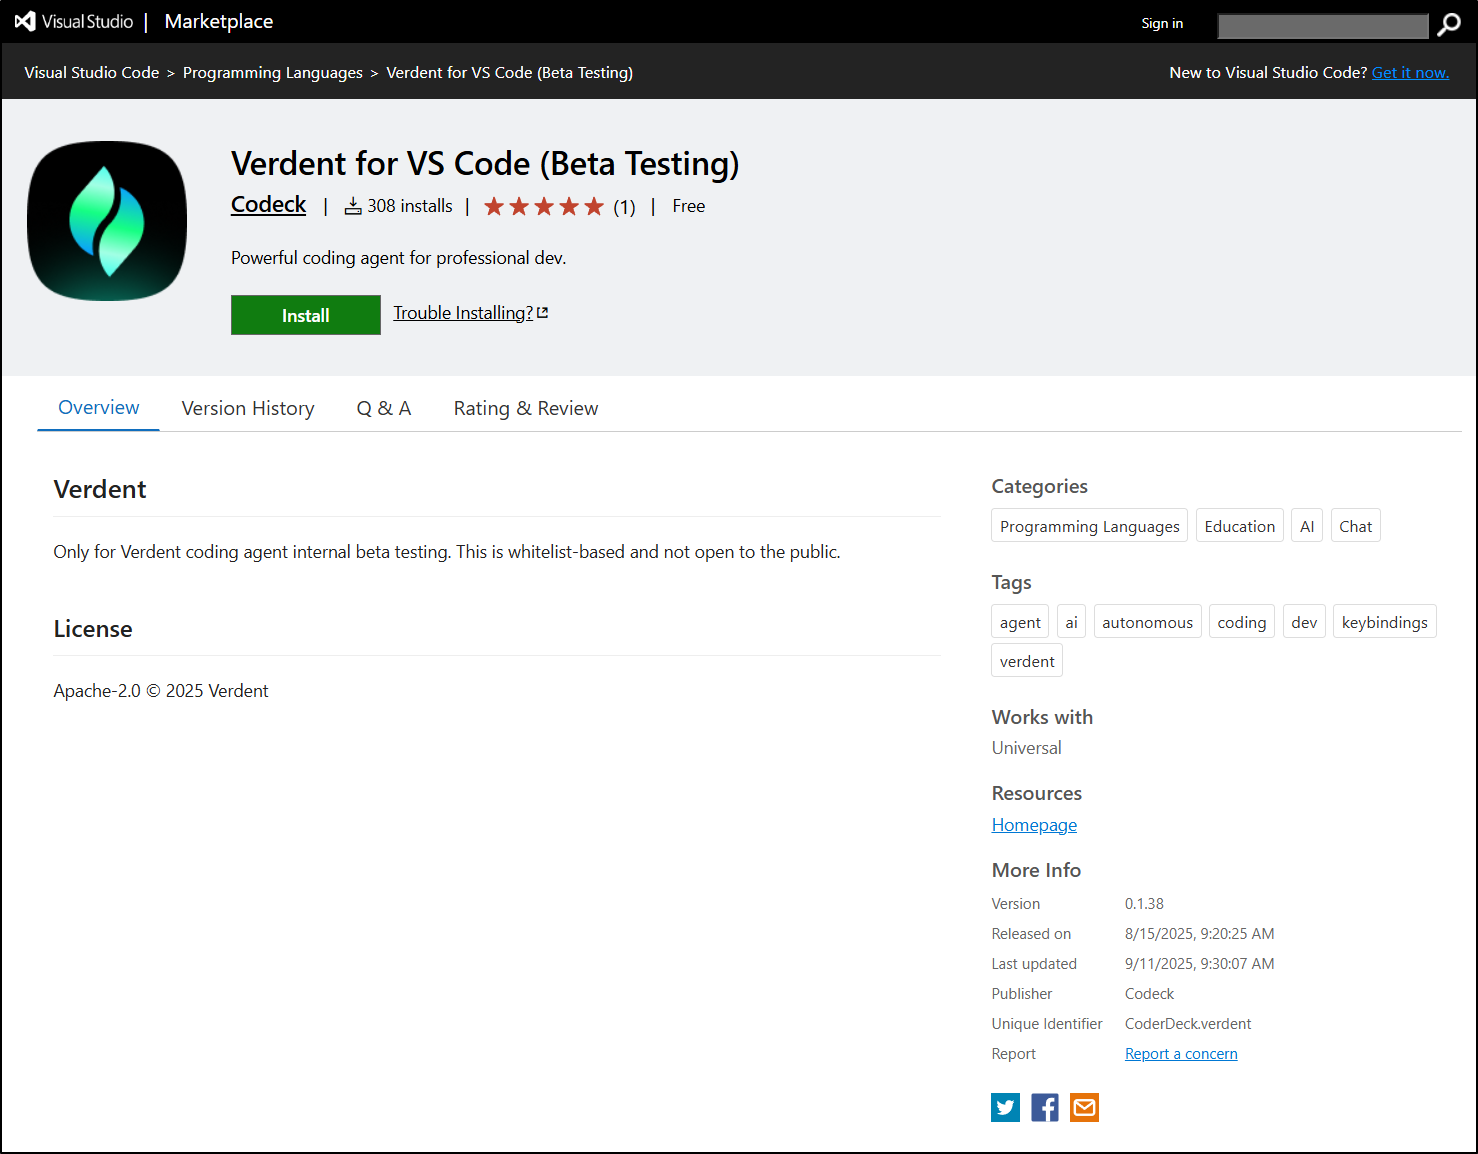Open the Codeck publisher page
1478x1154 pixels.
pos(268,205)
